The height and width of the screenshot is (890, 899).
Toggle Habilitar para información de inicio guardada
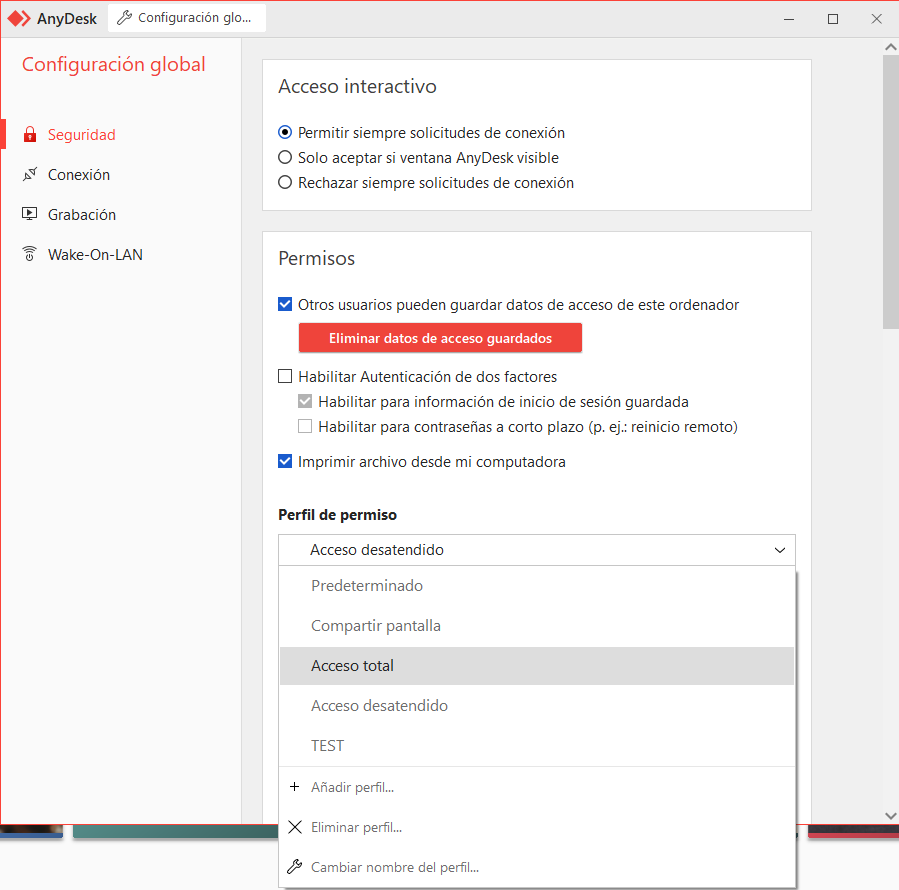click(x=305, y=401)
